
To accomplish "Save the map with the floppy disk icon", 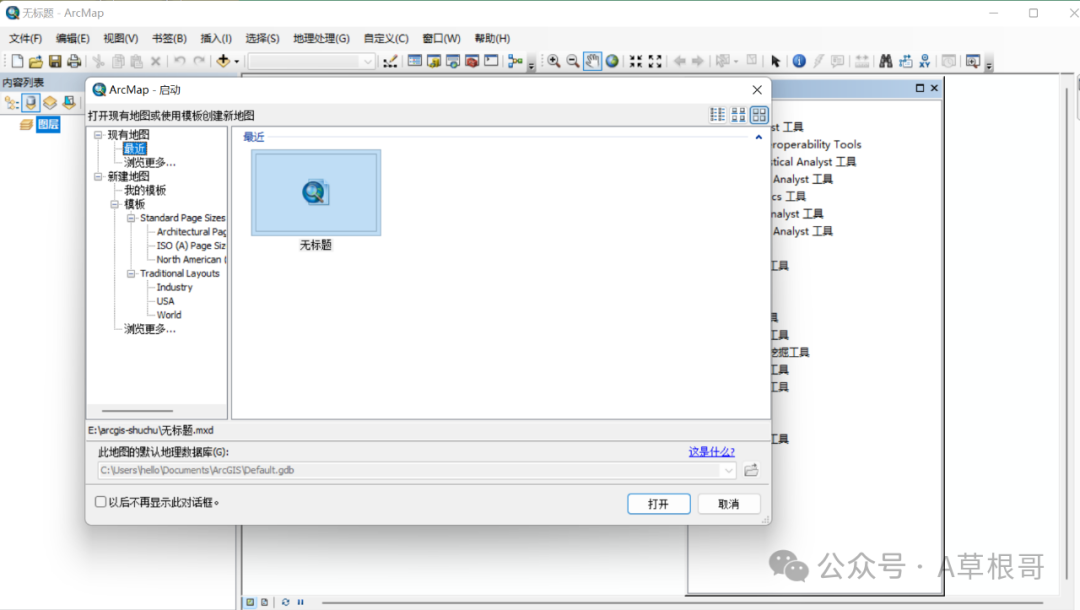I will 55,61.
